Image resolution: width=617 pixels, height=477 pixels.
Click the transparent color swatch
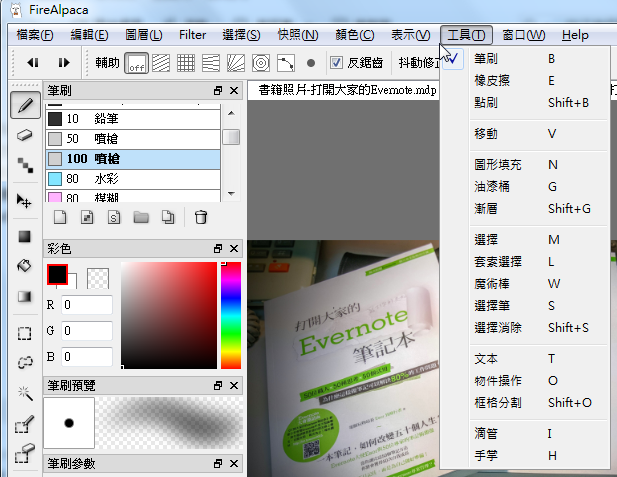tap(98, 278)
